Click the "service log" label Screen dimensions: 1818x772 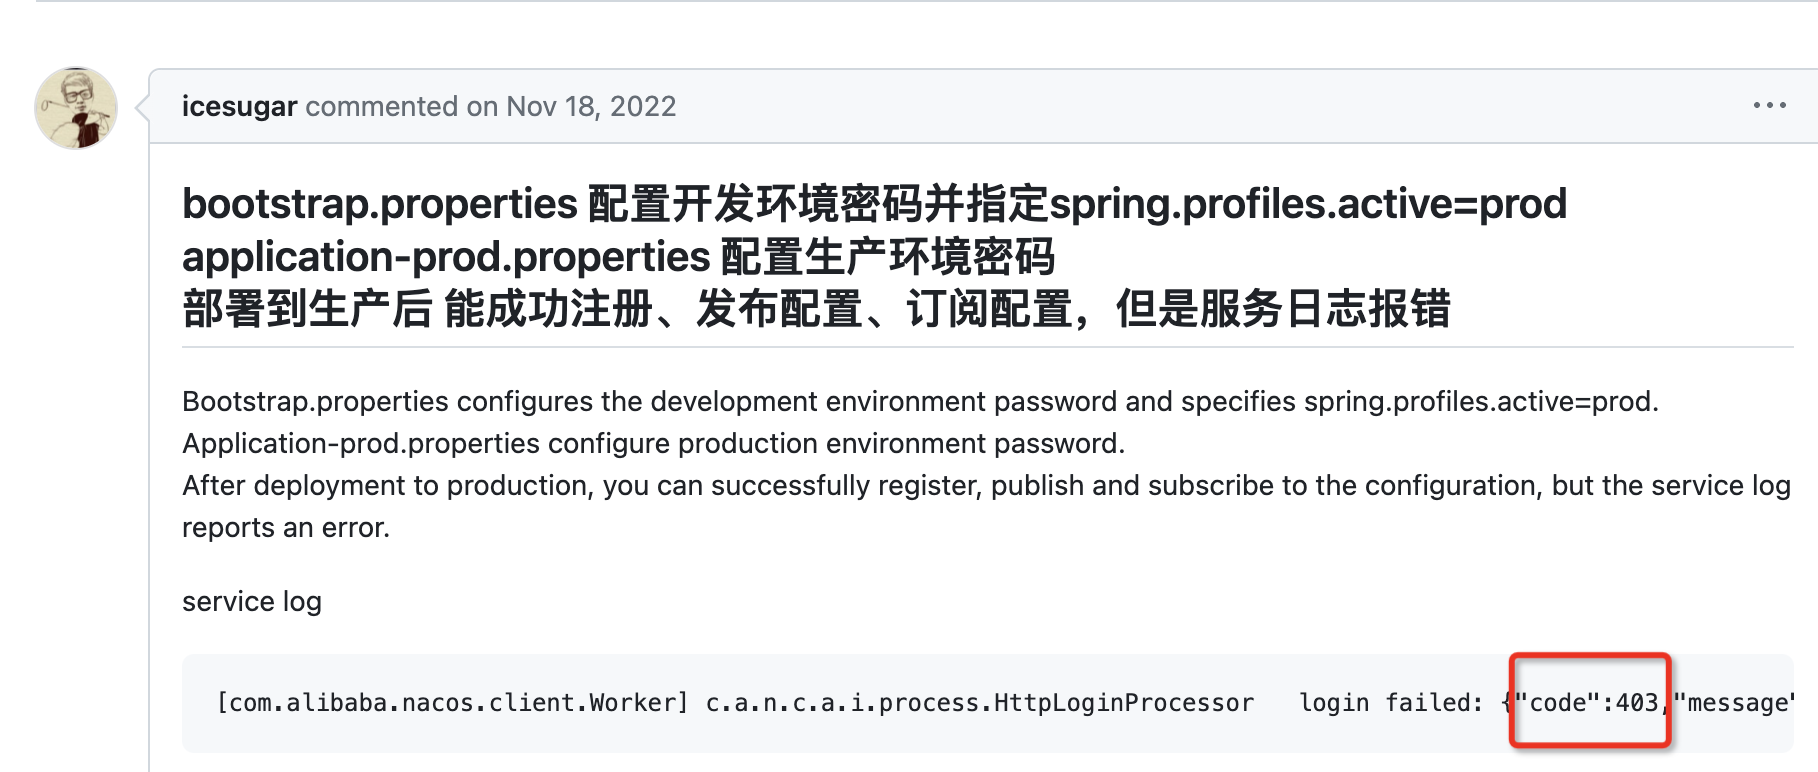pos(251,601)
